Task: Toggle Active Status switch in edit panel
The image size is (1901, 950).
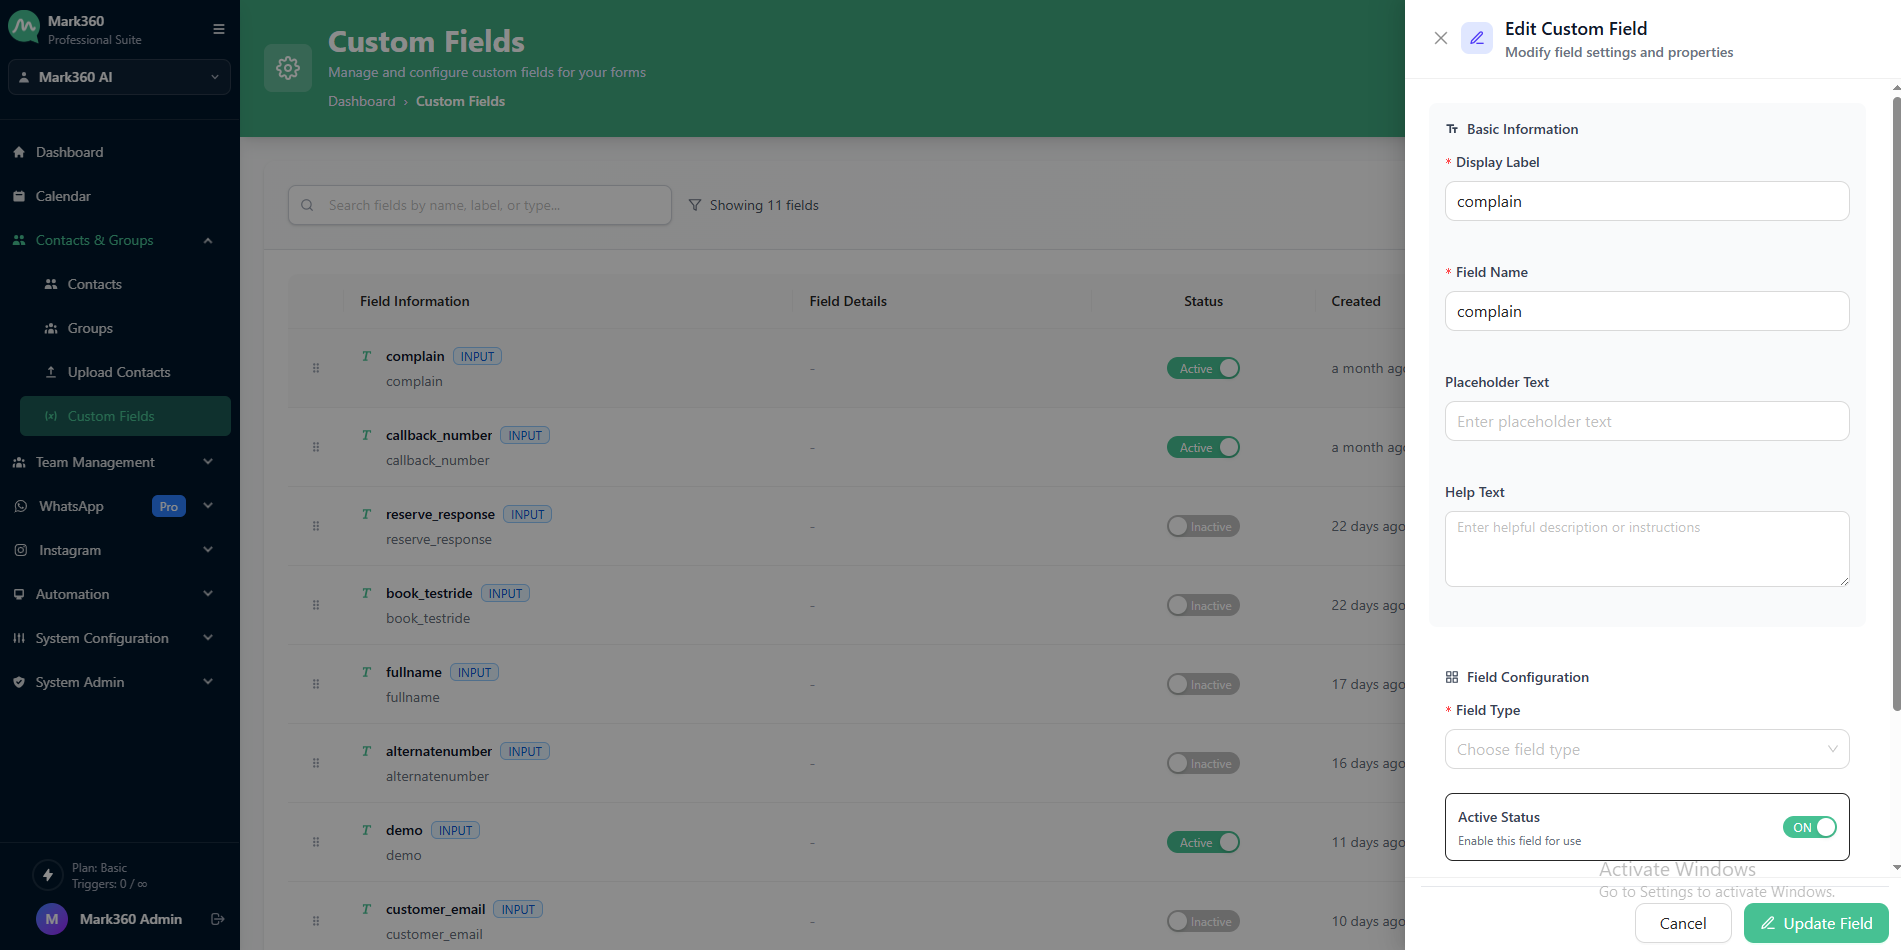Action: (1809, 827)
